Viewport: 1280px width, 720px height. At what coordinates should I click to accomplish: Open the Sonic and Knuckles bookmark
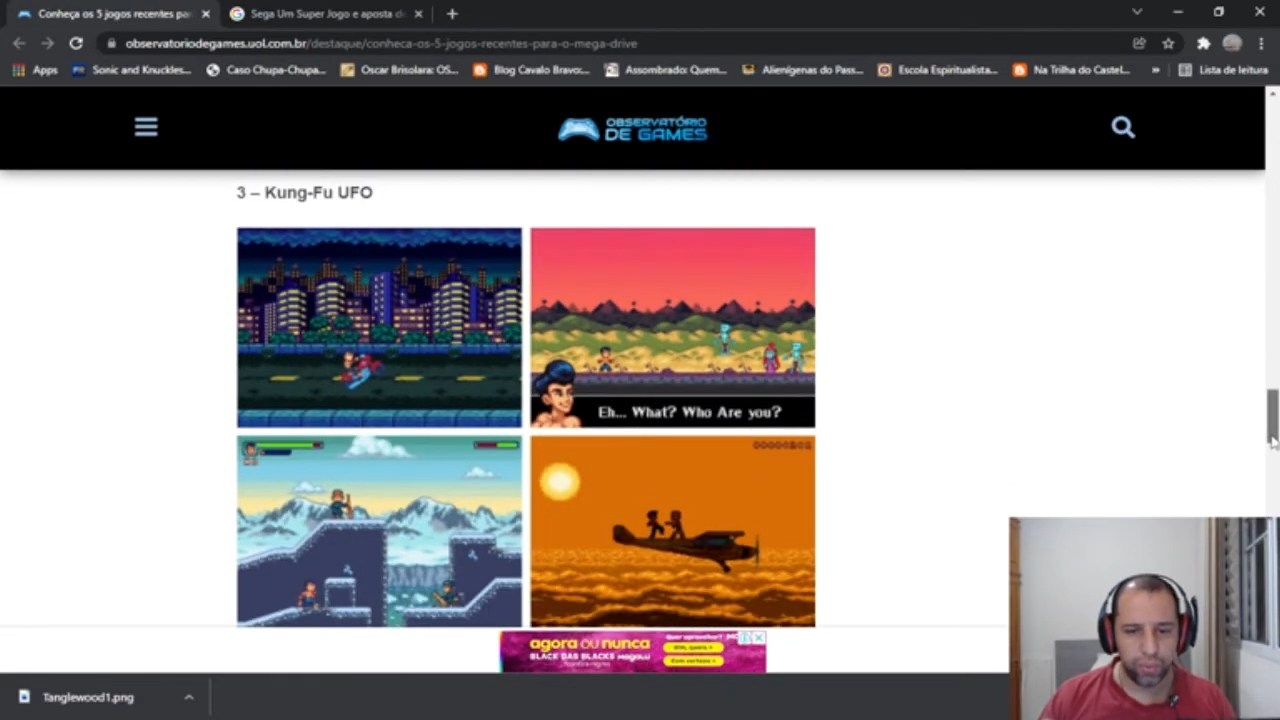pyautogui.click(x=131, y=70)
